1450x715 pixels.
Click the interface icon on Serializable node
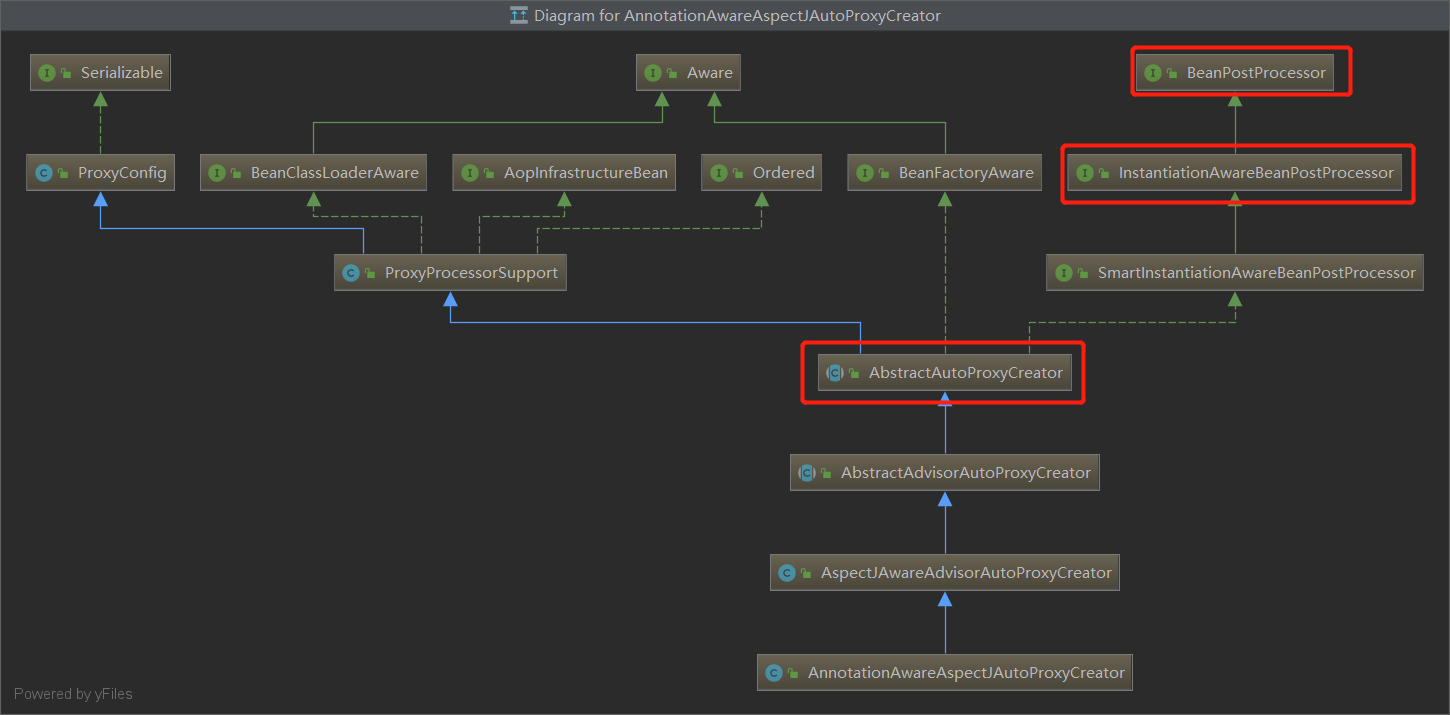(46, 73)
